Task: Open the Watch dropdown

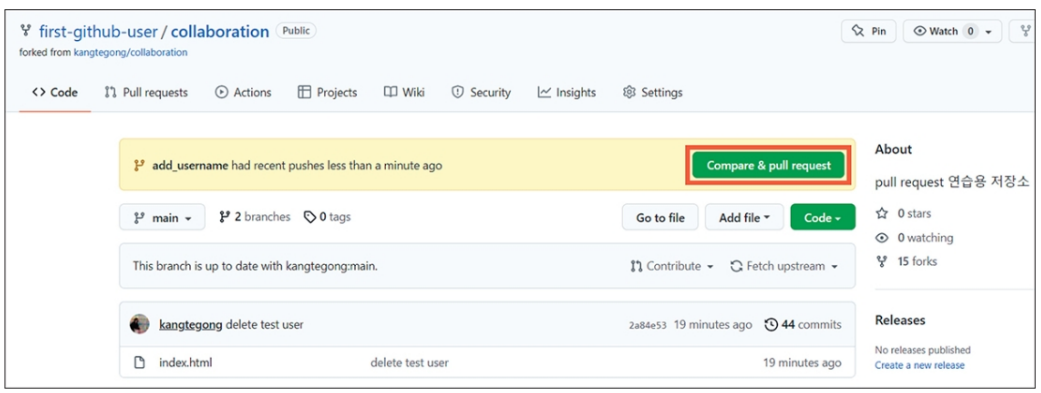Action: pos(952,31)
